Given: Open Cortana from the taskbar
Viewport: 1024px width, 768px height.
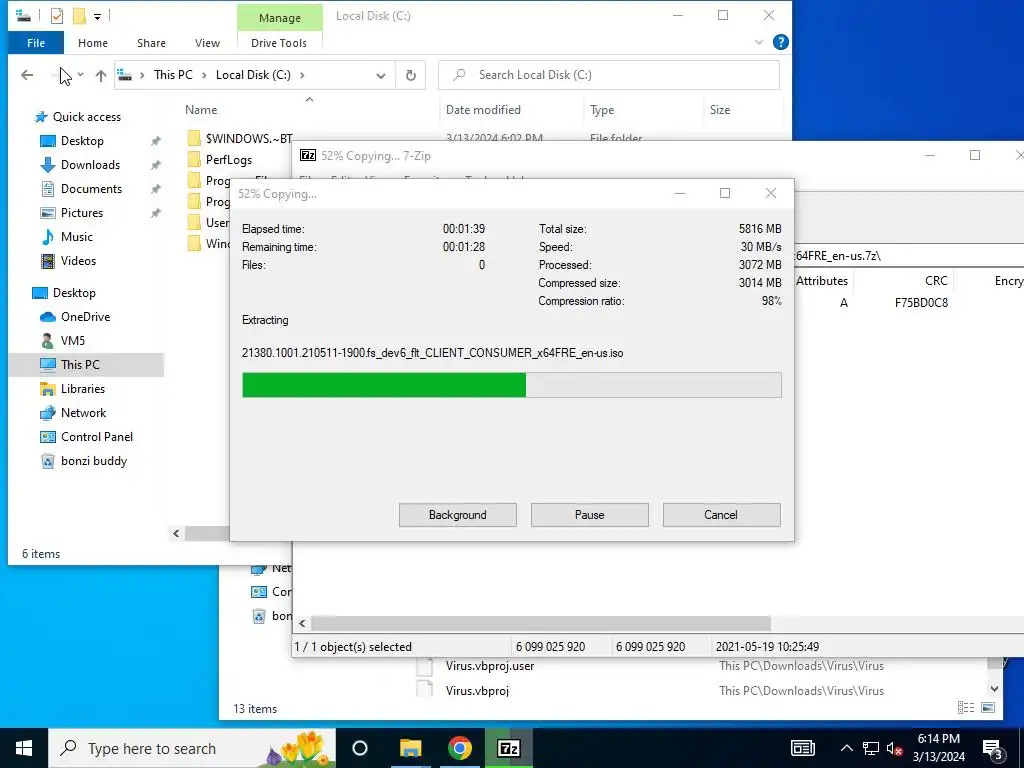Looking at the screenshot, I should (360, 748).
